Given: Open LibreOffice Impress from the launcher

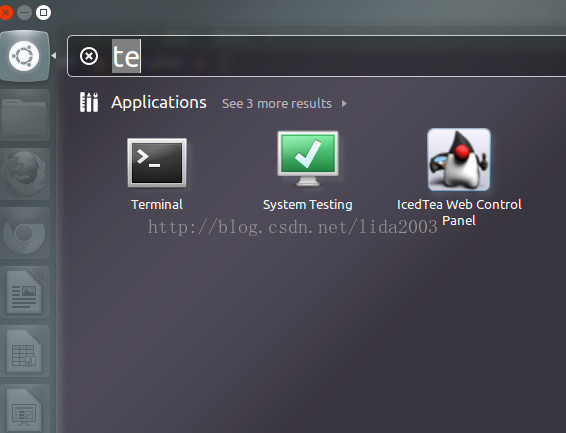Looking at the screenshot, I should [x=24, y=409].
